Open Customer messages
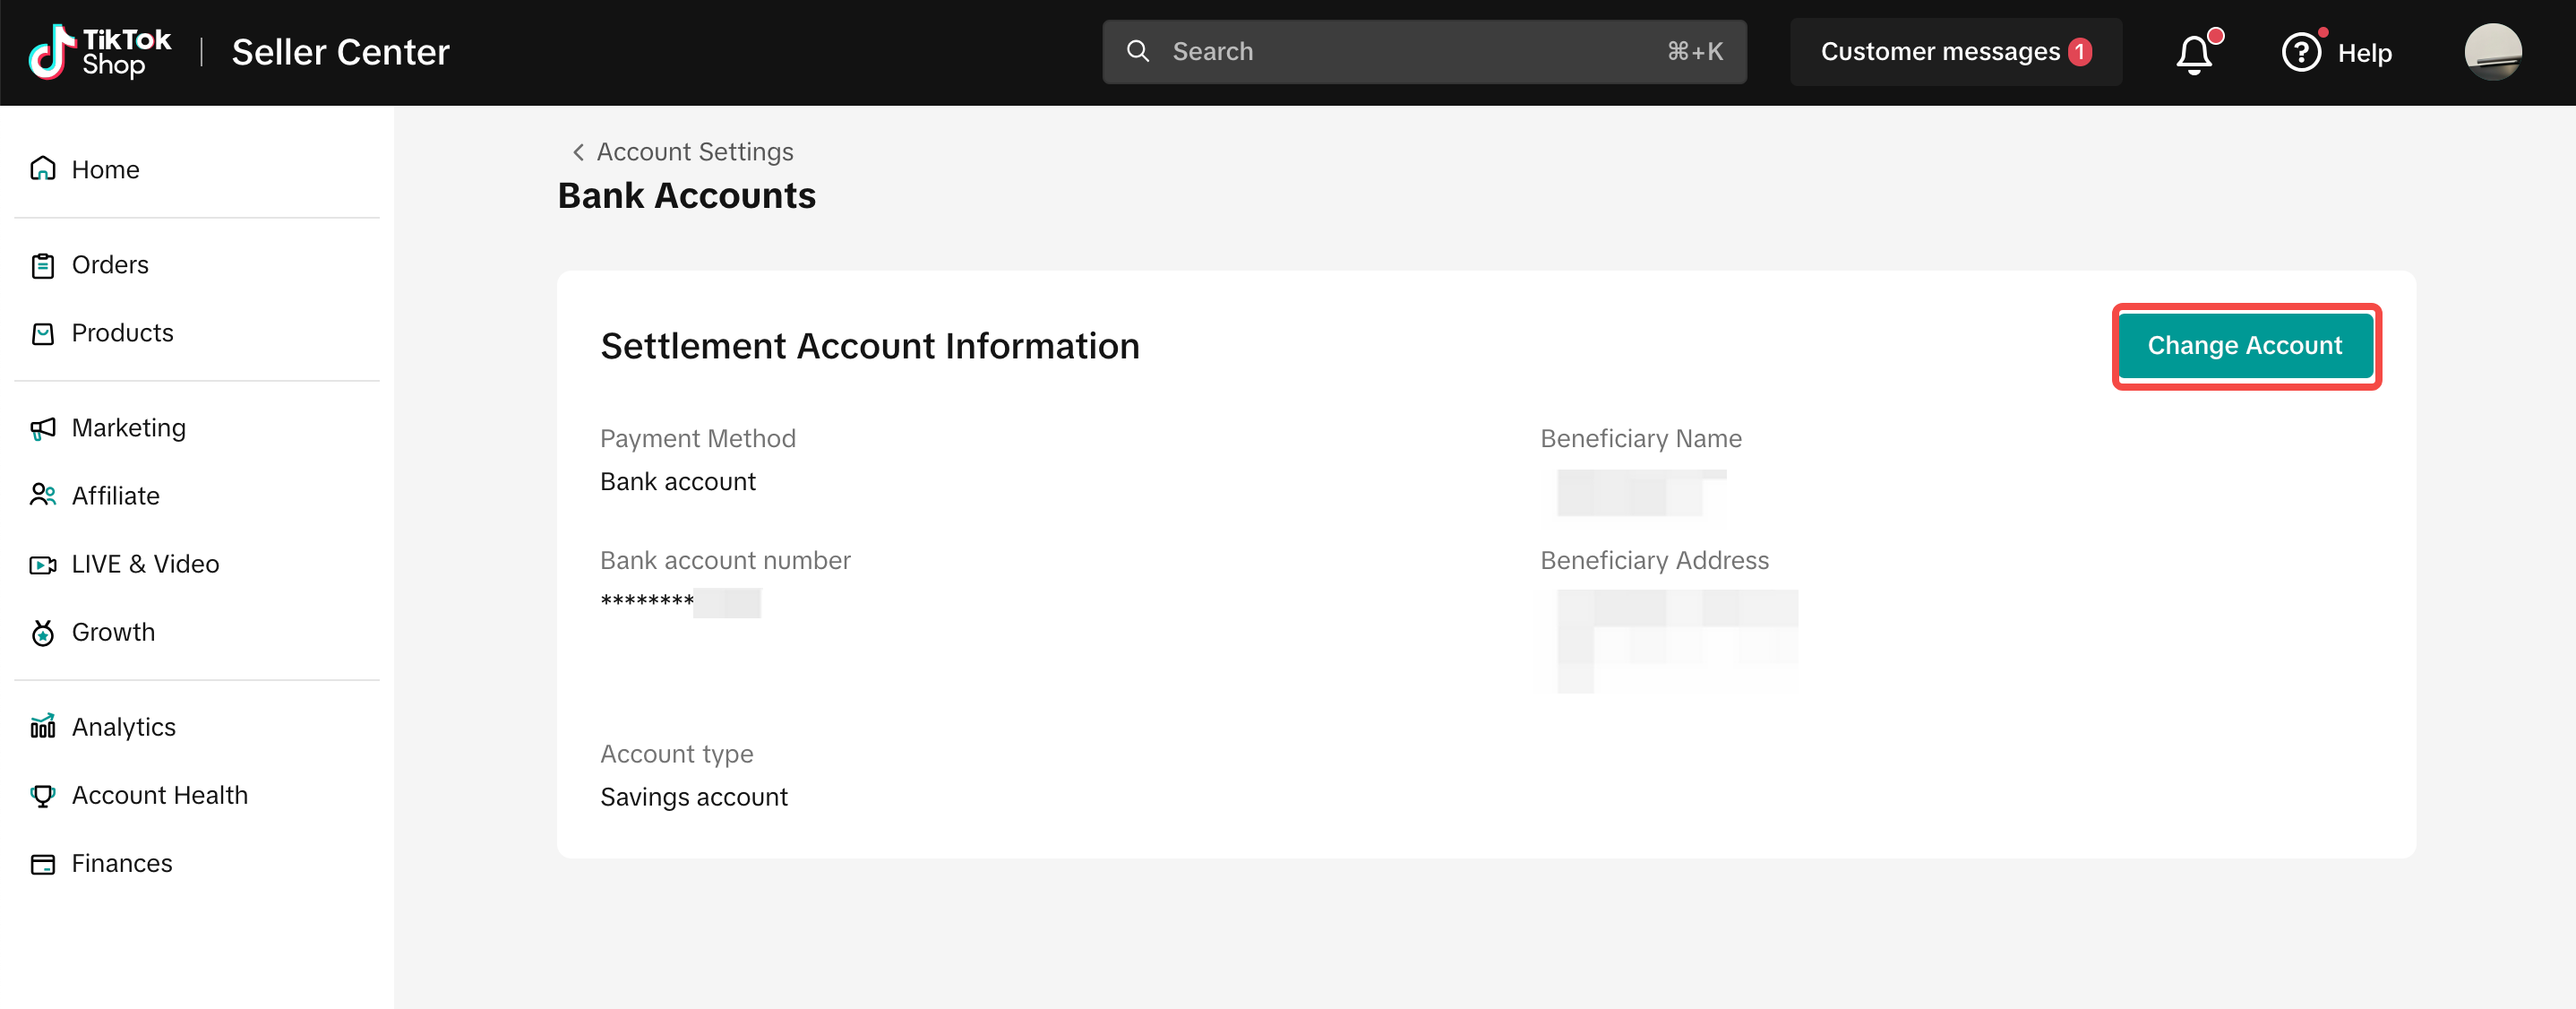Viewport: 2576px width, 1009px height. pos(1955,52)
